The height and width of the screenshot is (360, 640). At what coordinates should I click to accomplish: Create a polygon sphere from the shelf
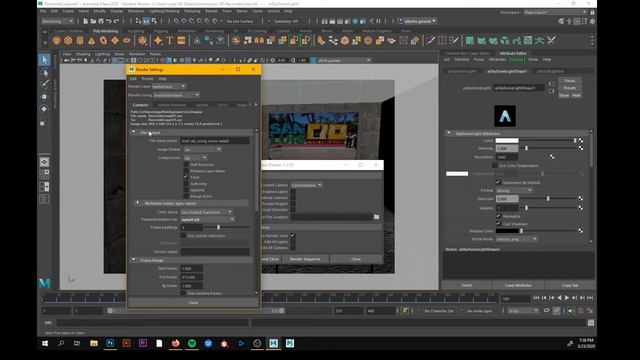(56, 40)
